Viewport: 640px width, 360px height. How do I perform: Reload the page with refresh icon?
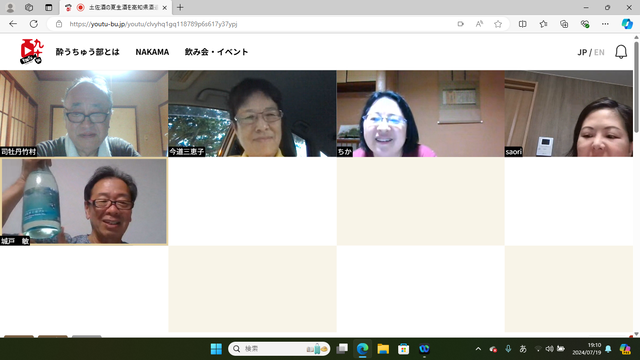[x=34, y=24]
